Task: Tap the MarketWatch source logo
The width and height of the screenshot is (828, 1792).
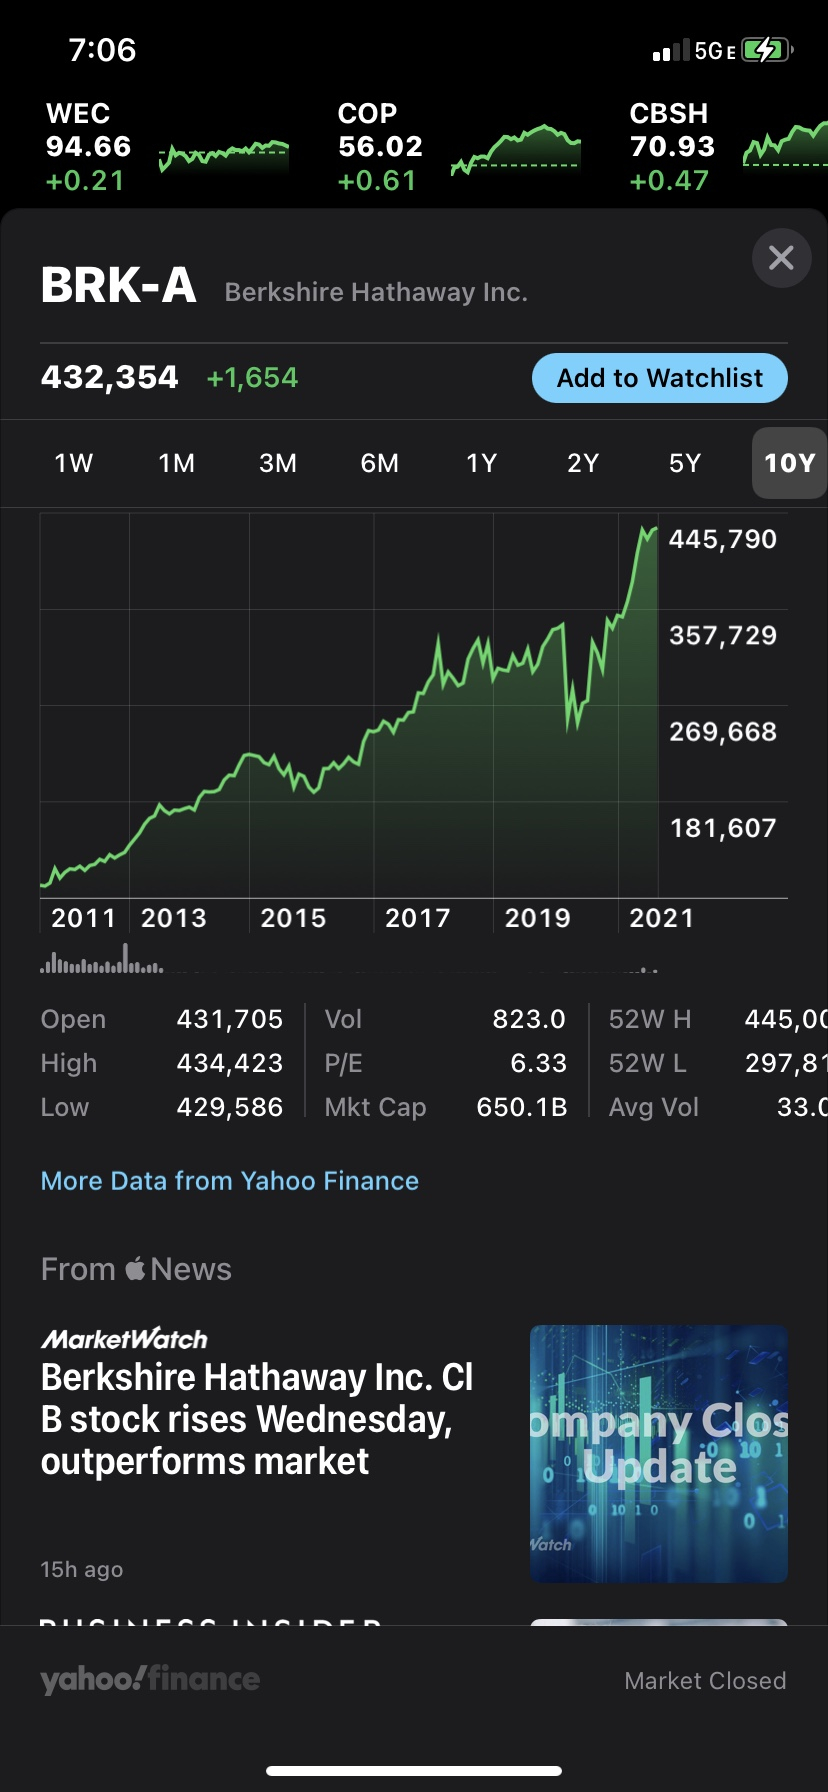Action: 124,1339
